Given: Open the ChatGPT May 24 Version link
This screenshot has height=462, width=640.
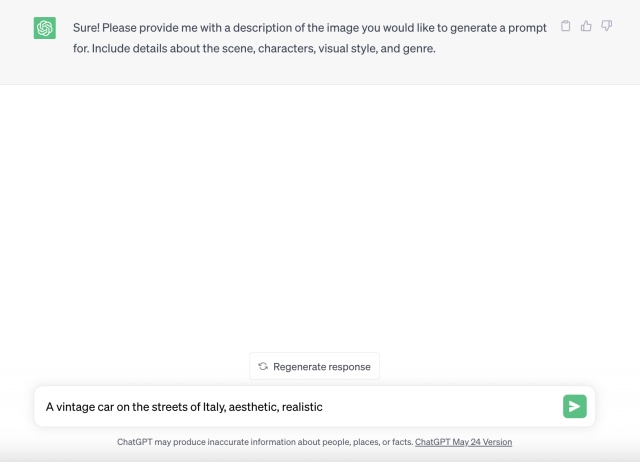Looking at the screenshot, I should (463, 442).
